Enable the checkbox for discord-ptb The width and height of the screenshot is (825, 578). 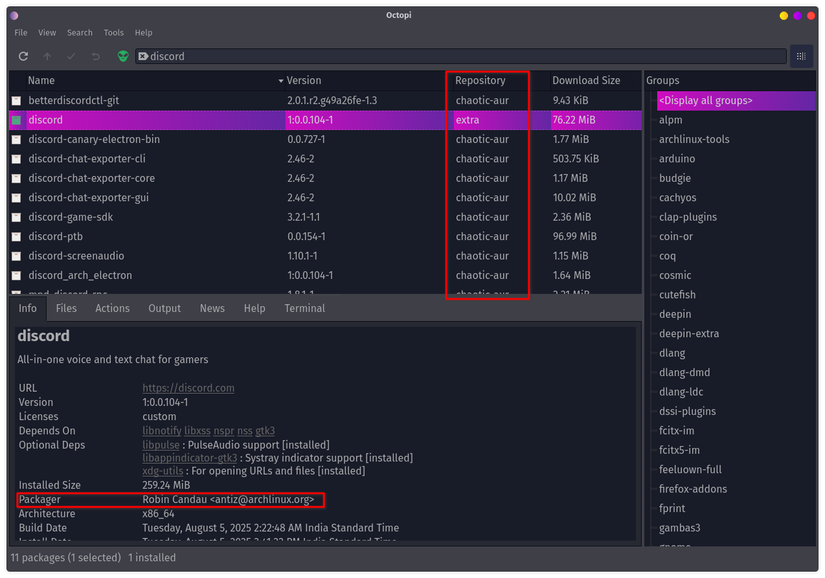click(14, 236)
